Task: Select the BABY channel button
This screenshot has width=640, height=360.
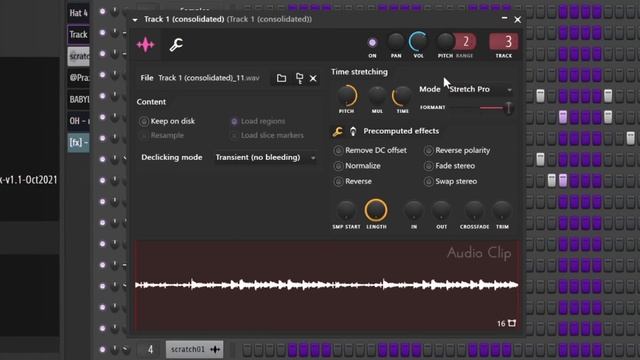Action: [x=78, y=99]
